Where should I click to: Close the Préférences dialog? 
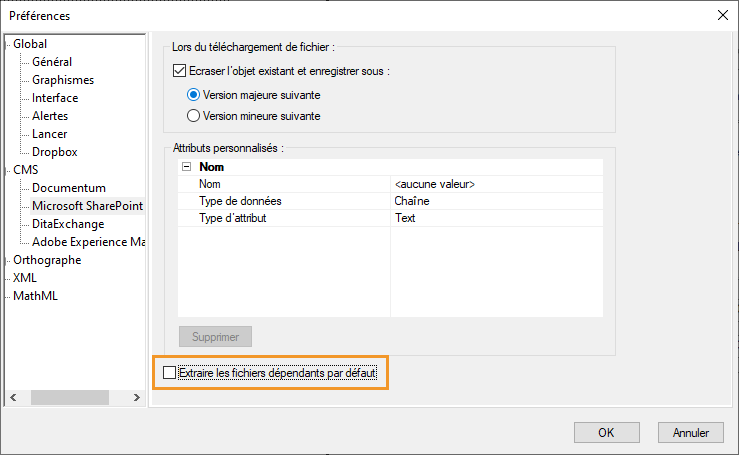coord(722,15)
